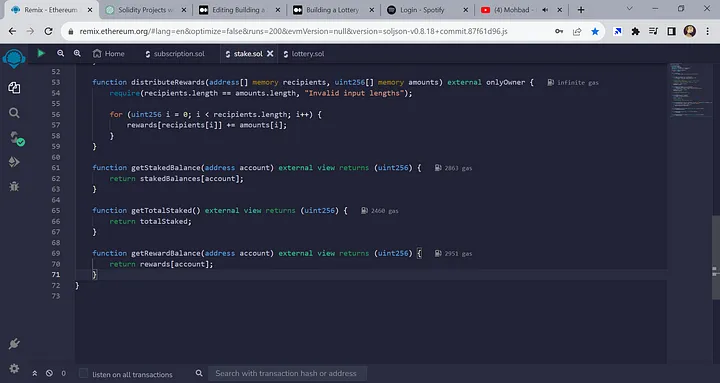
Task: Reload the Remix page
Action: click(x=48, y=31)
